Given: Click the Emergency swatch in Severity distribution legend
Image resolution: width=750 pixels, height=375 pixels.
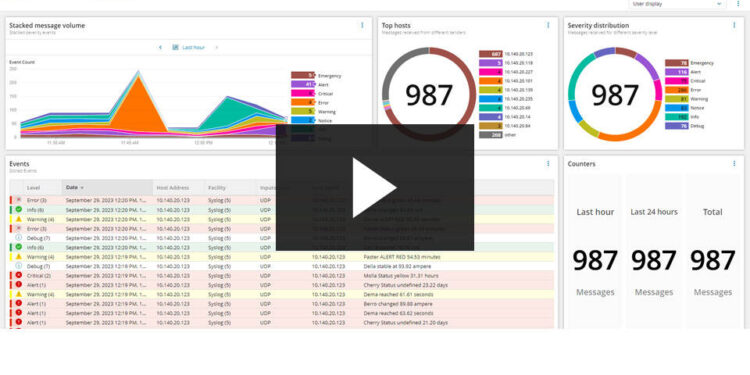Looking at the screenshot, I should tap(676, 63).
